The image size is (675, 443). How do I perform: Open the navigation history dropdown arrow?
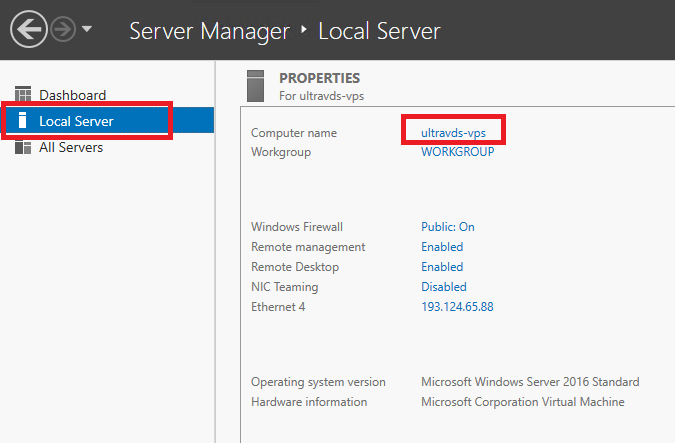point(87,29)
